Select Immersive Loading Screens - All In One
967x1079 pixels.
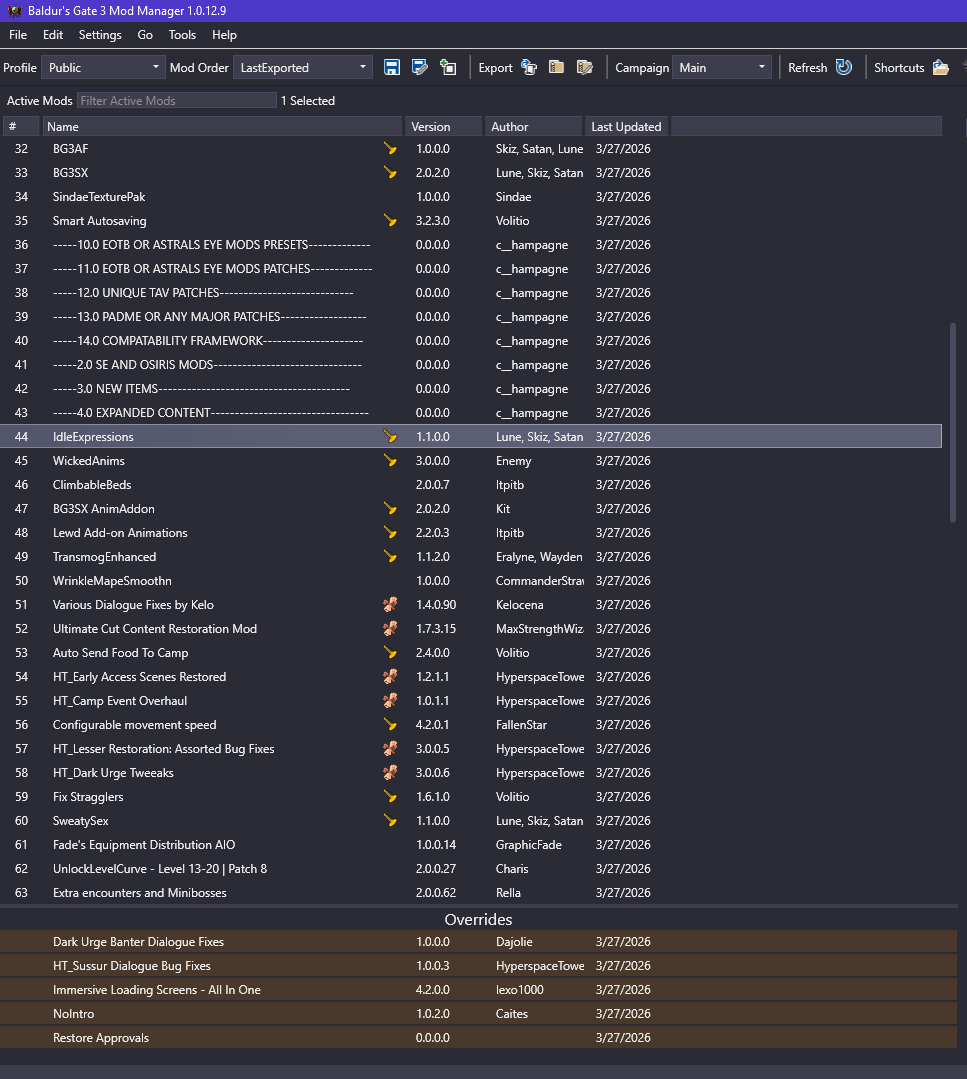478,990
